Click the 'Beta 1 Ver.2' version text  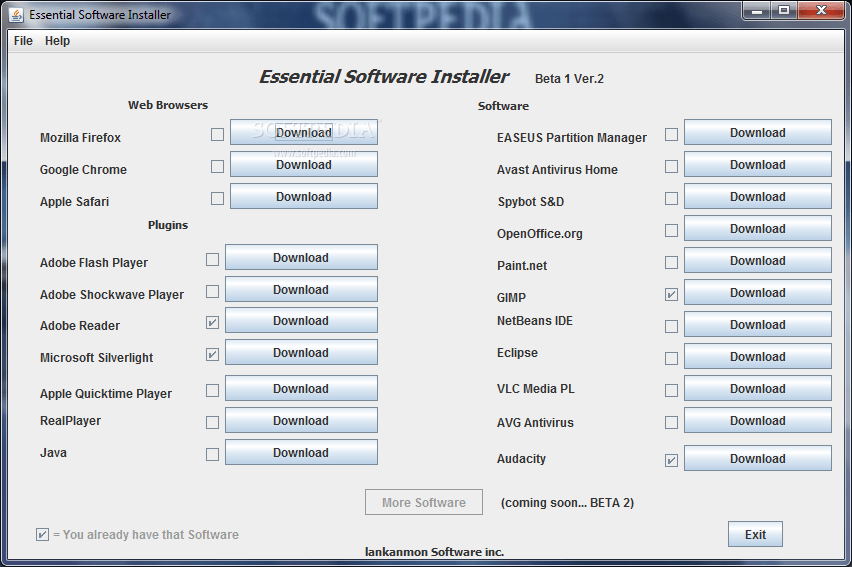(569, 79)
